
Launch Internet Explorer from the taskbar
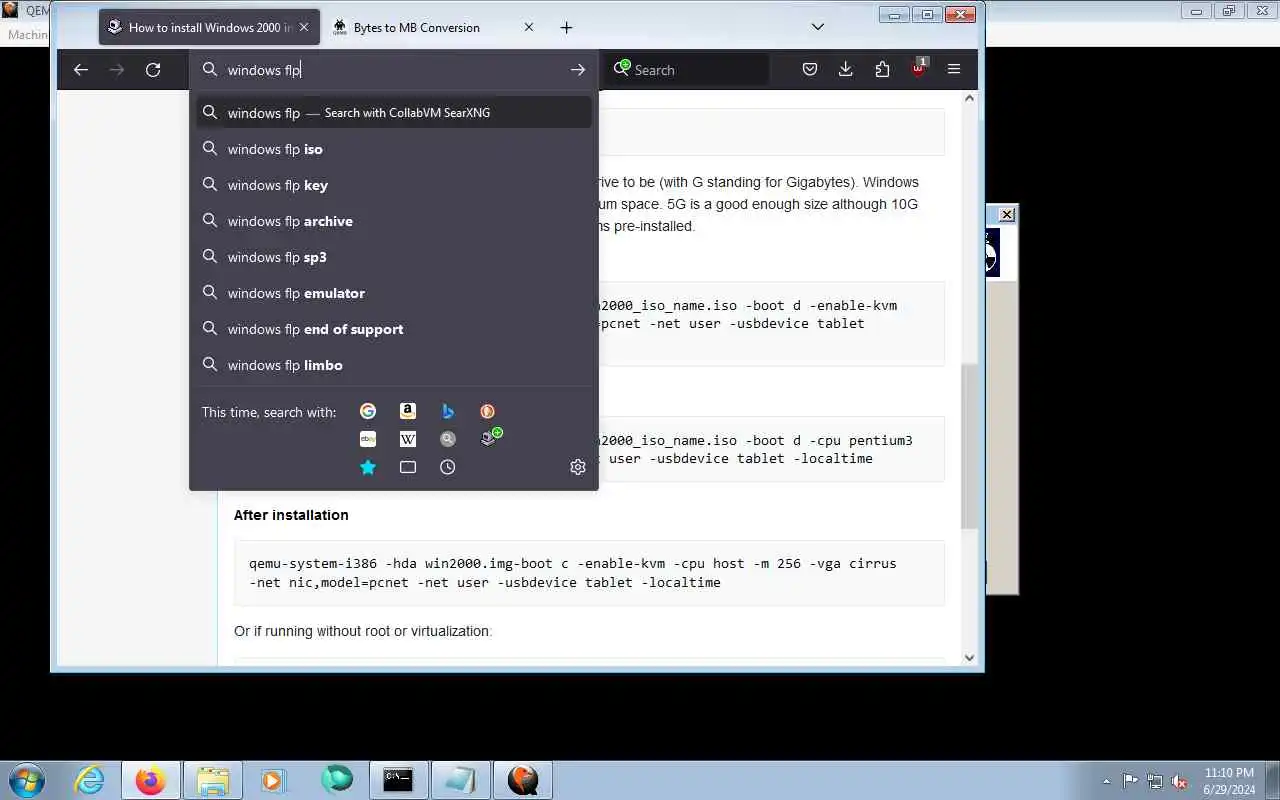point(90,780)
